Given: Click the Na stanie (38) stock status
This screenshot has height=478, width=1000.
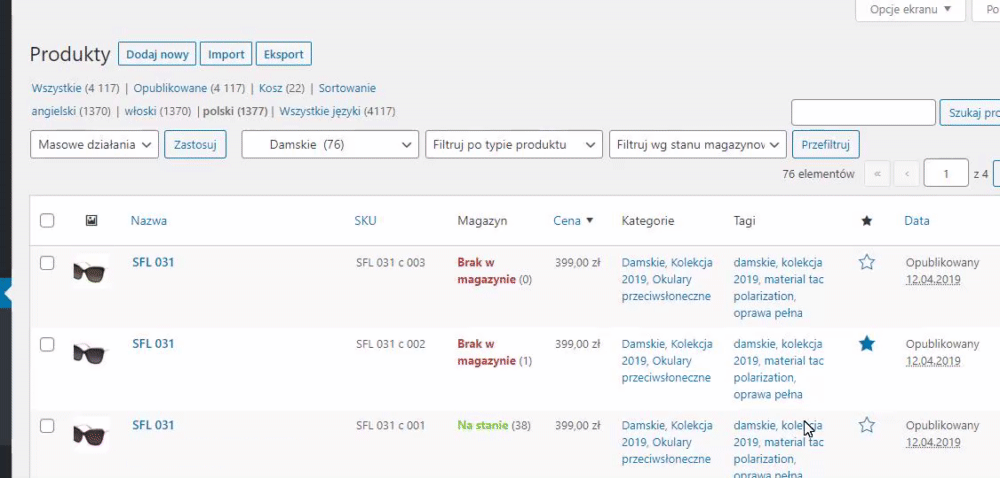Looking at the screenshot, I should click(x=494, y=425).
